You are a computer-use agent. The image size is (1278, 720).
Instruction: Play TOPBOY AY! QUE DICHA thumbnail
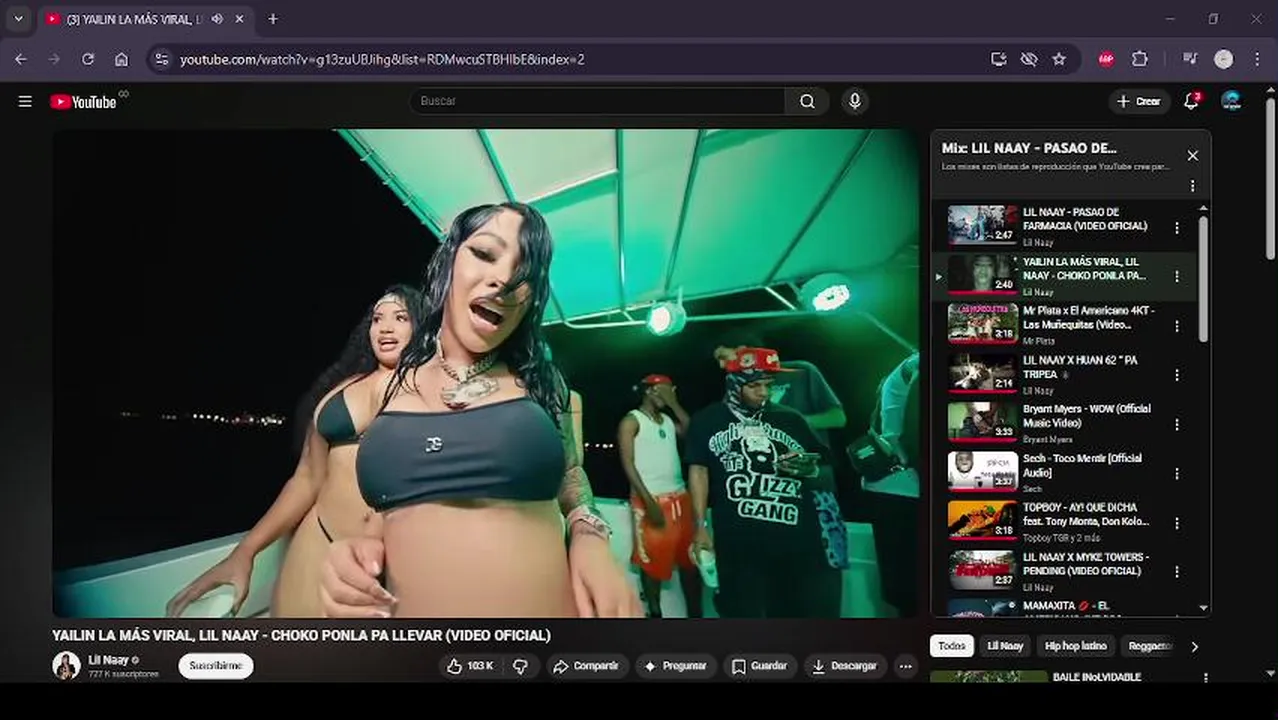982,520
